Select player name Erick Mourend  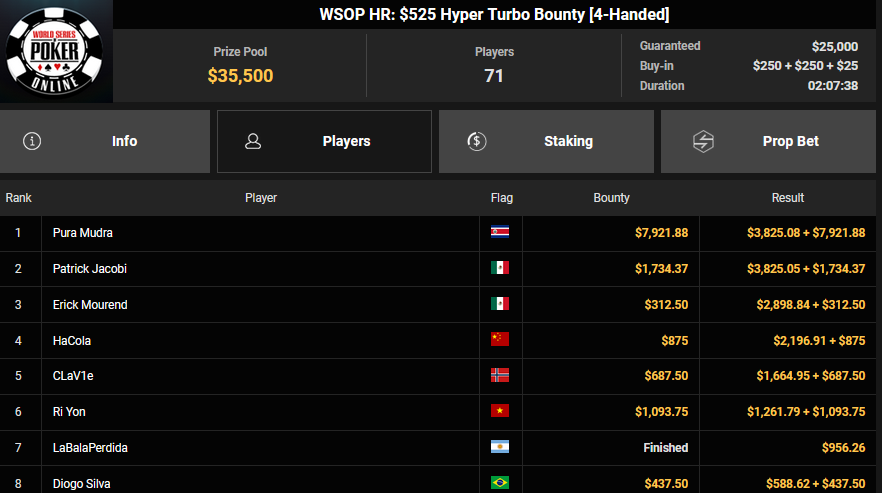pyautogui.click(x=90, y=305)
